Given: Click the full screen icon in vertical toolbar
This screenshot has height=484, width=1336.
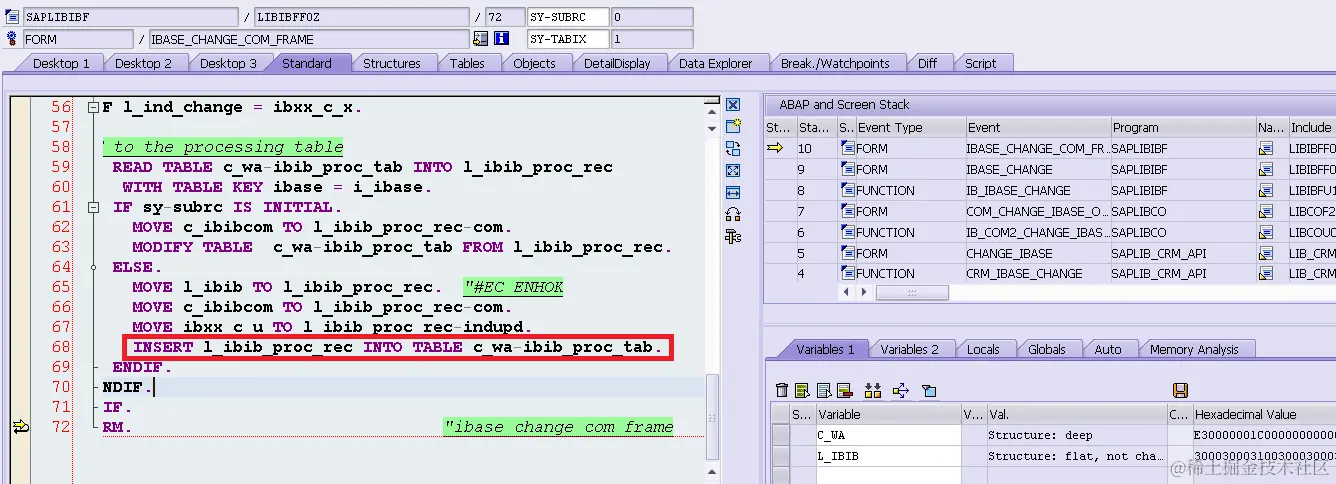Looking at the screenshot, I should [733, 171].
